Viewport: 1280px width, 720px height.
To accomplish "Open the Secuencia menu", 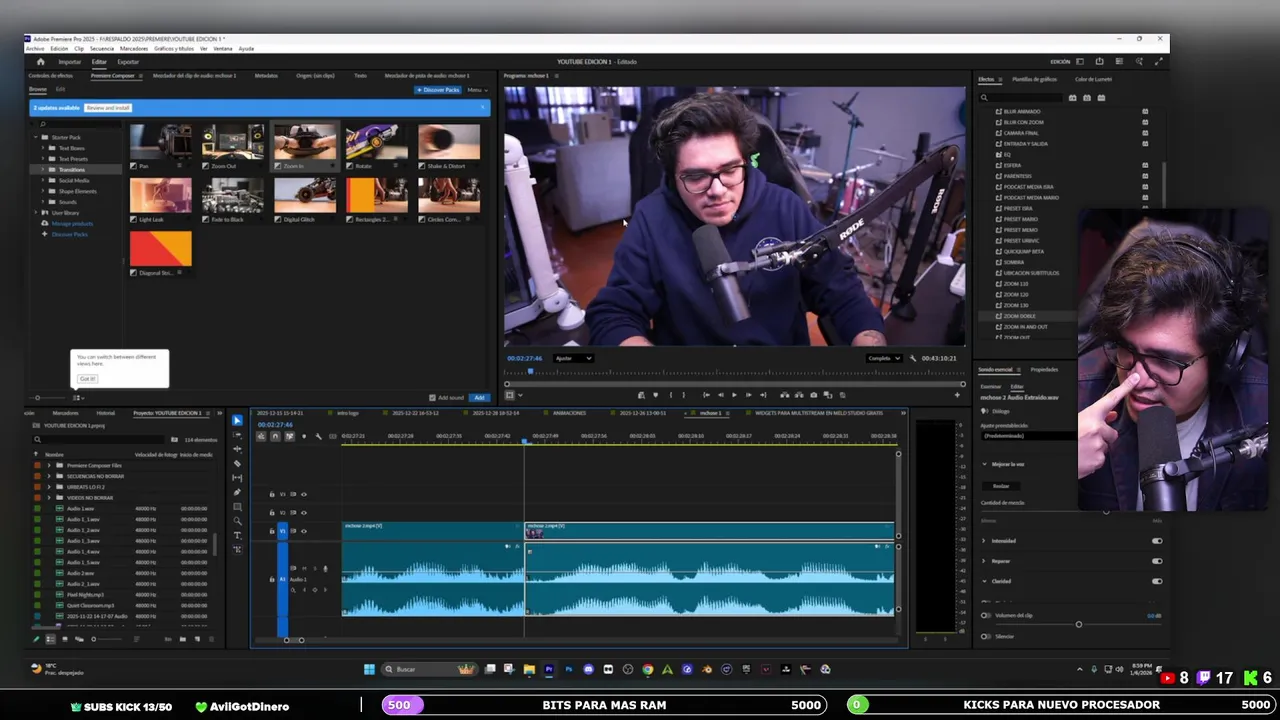I will 101,48.
